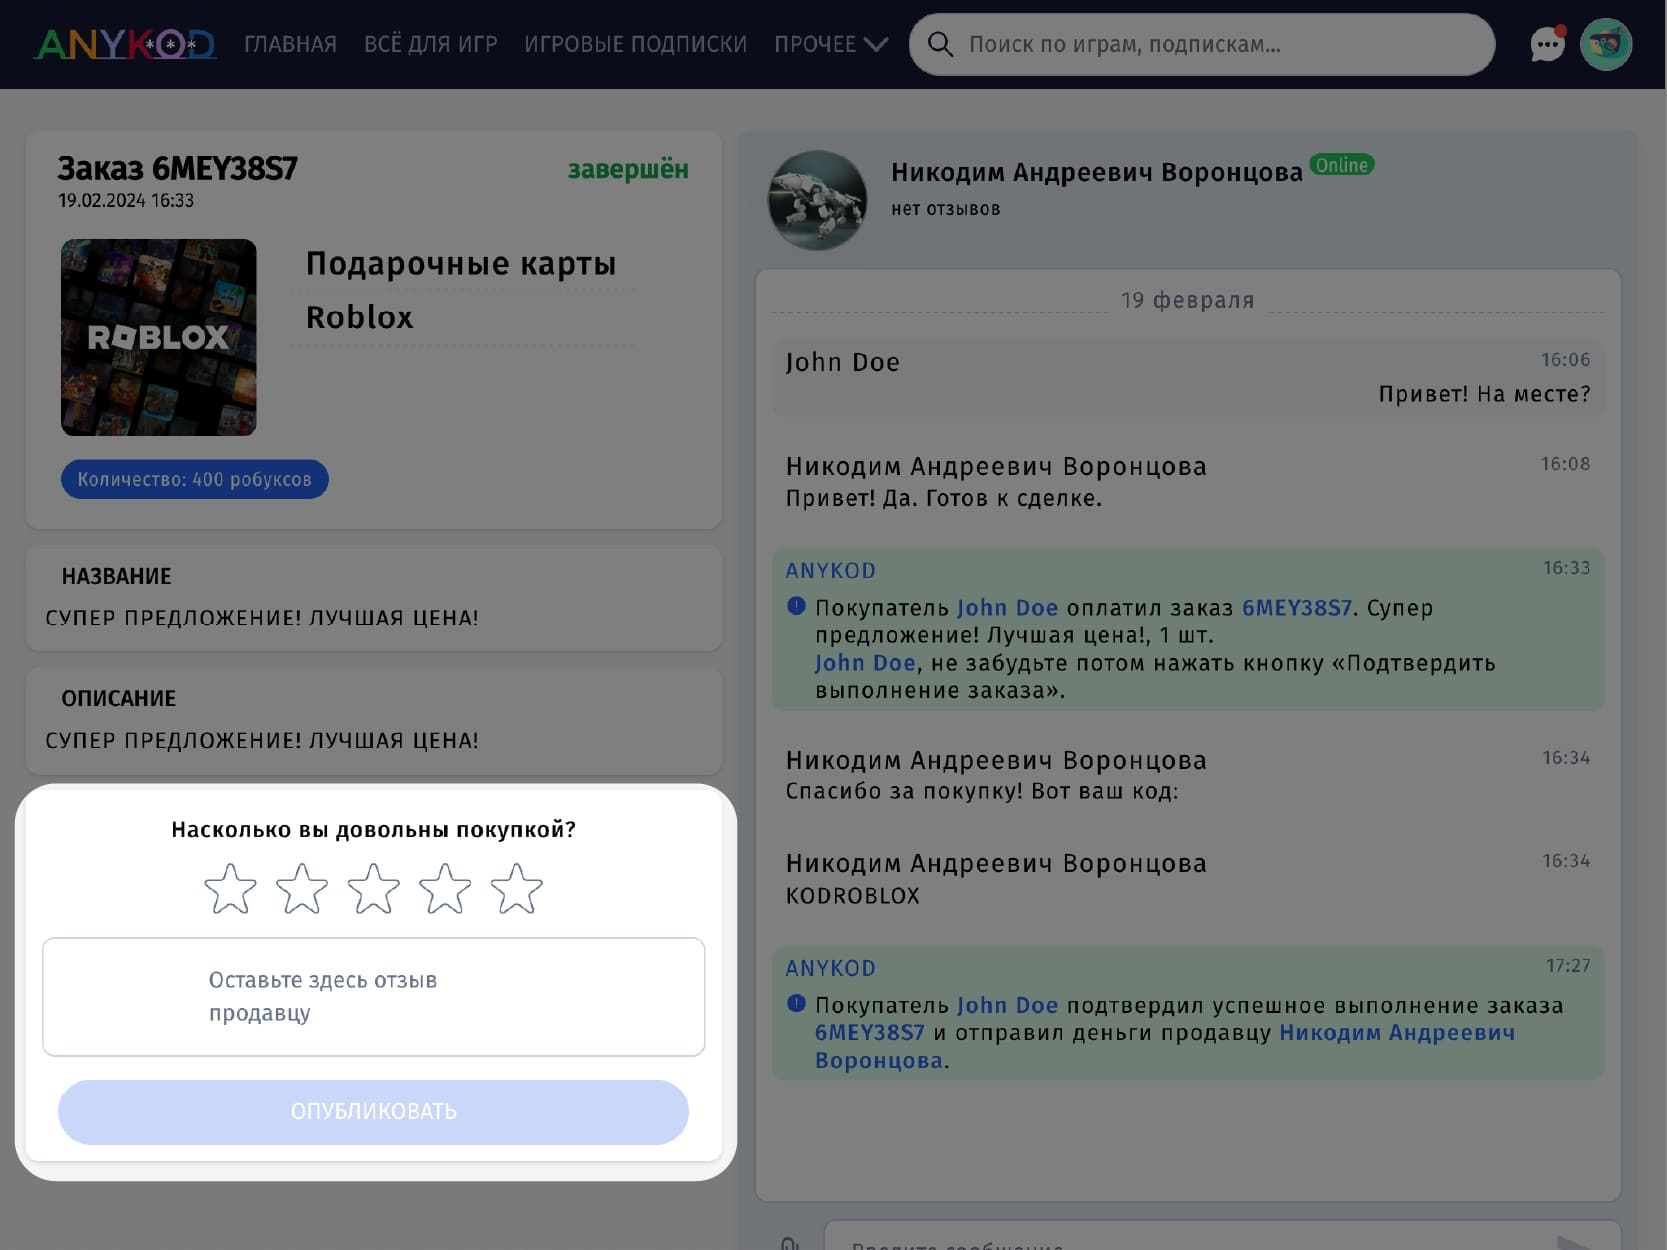
Task: Rate purchase with three stars
Action: coord(374,889)
